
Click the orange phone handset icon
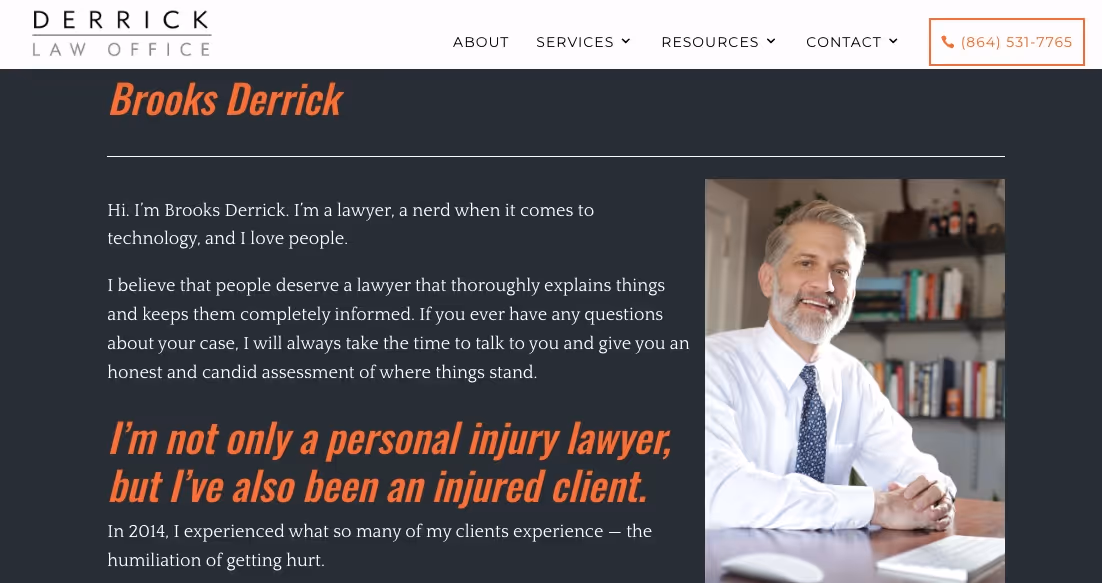point(947,42)
